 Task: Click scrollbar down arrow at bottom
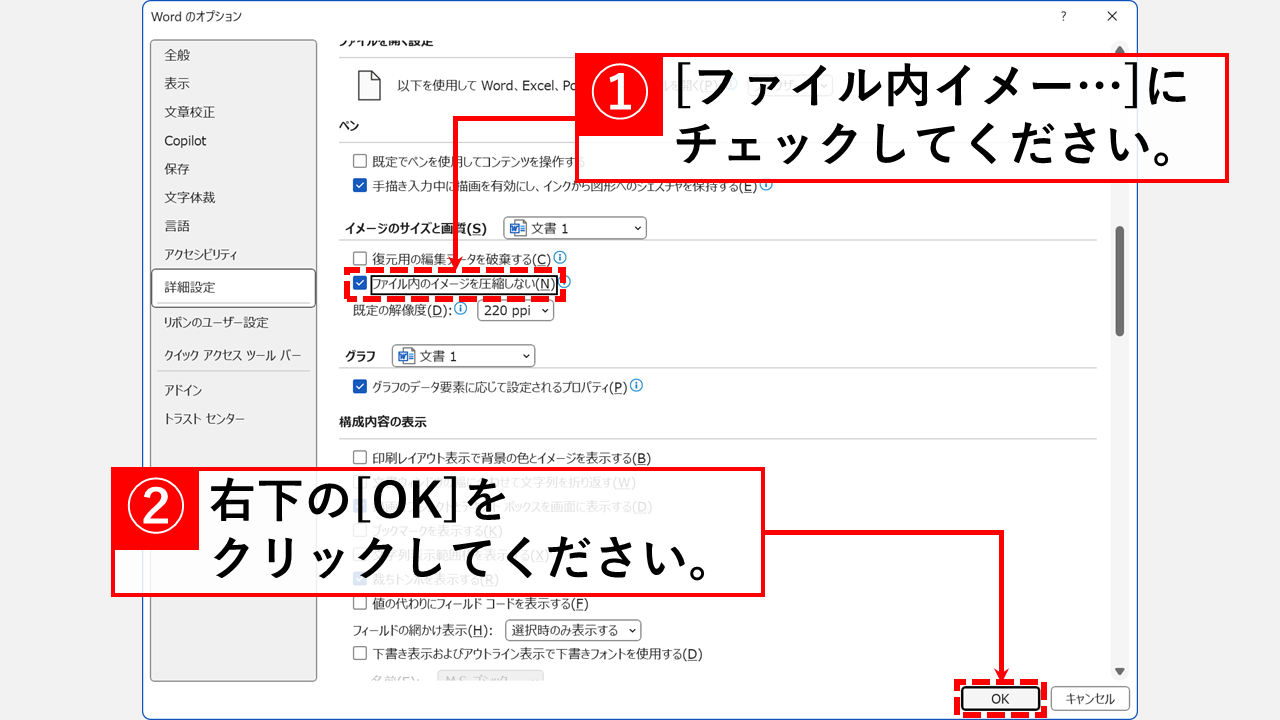point(1120,671)
